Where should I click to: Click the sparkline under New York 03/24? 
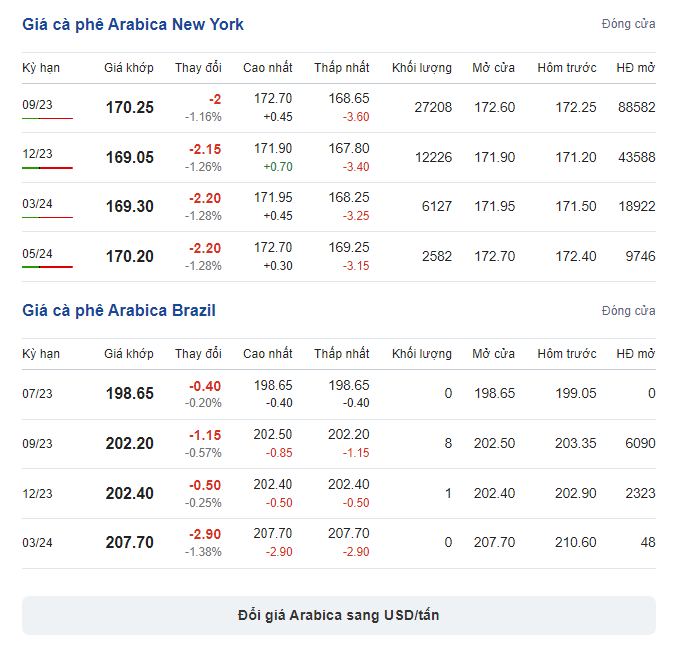tap(47, 217)
